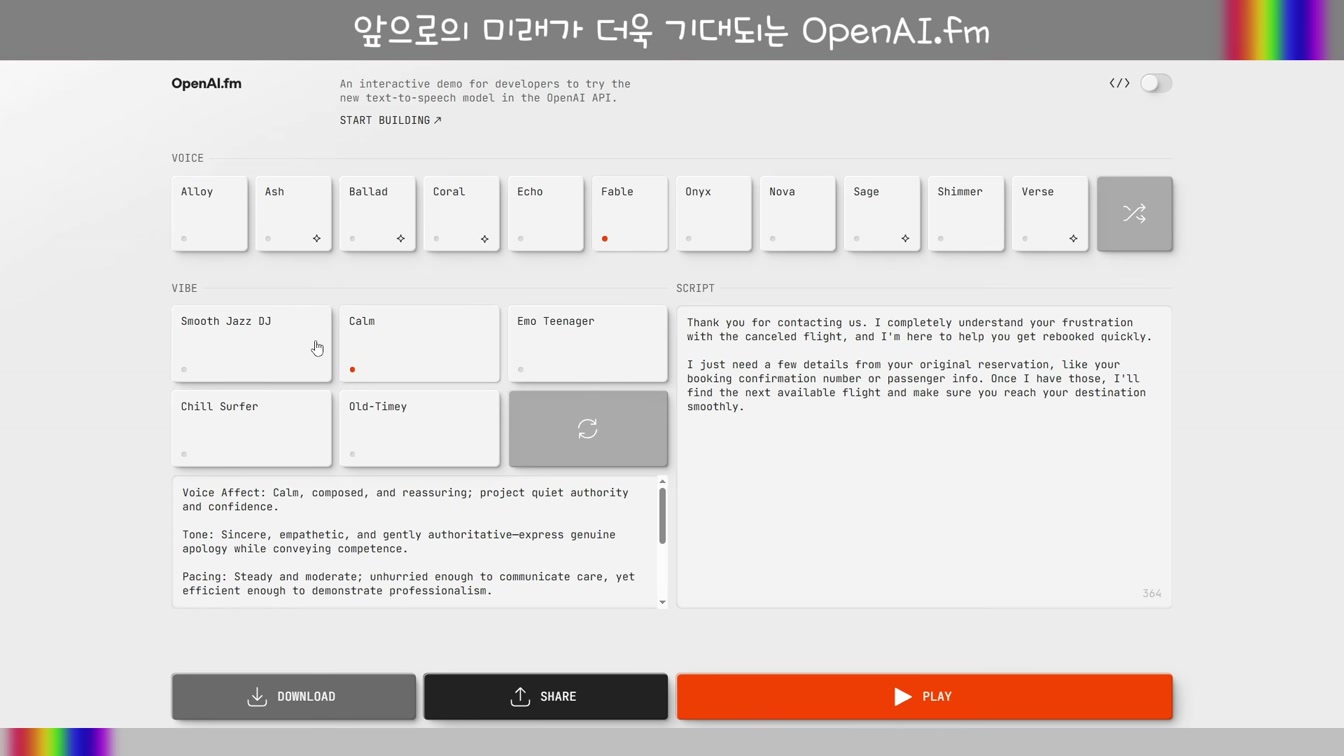
Task: Click the instructions scrollbar up arrow
Action: (x=662, y=482)
